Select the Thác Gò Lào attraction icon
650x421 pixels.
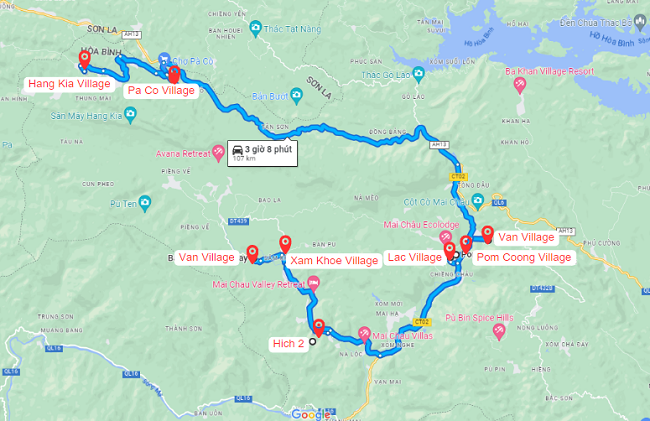(419, 75)
